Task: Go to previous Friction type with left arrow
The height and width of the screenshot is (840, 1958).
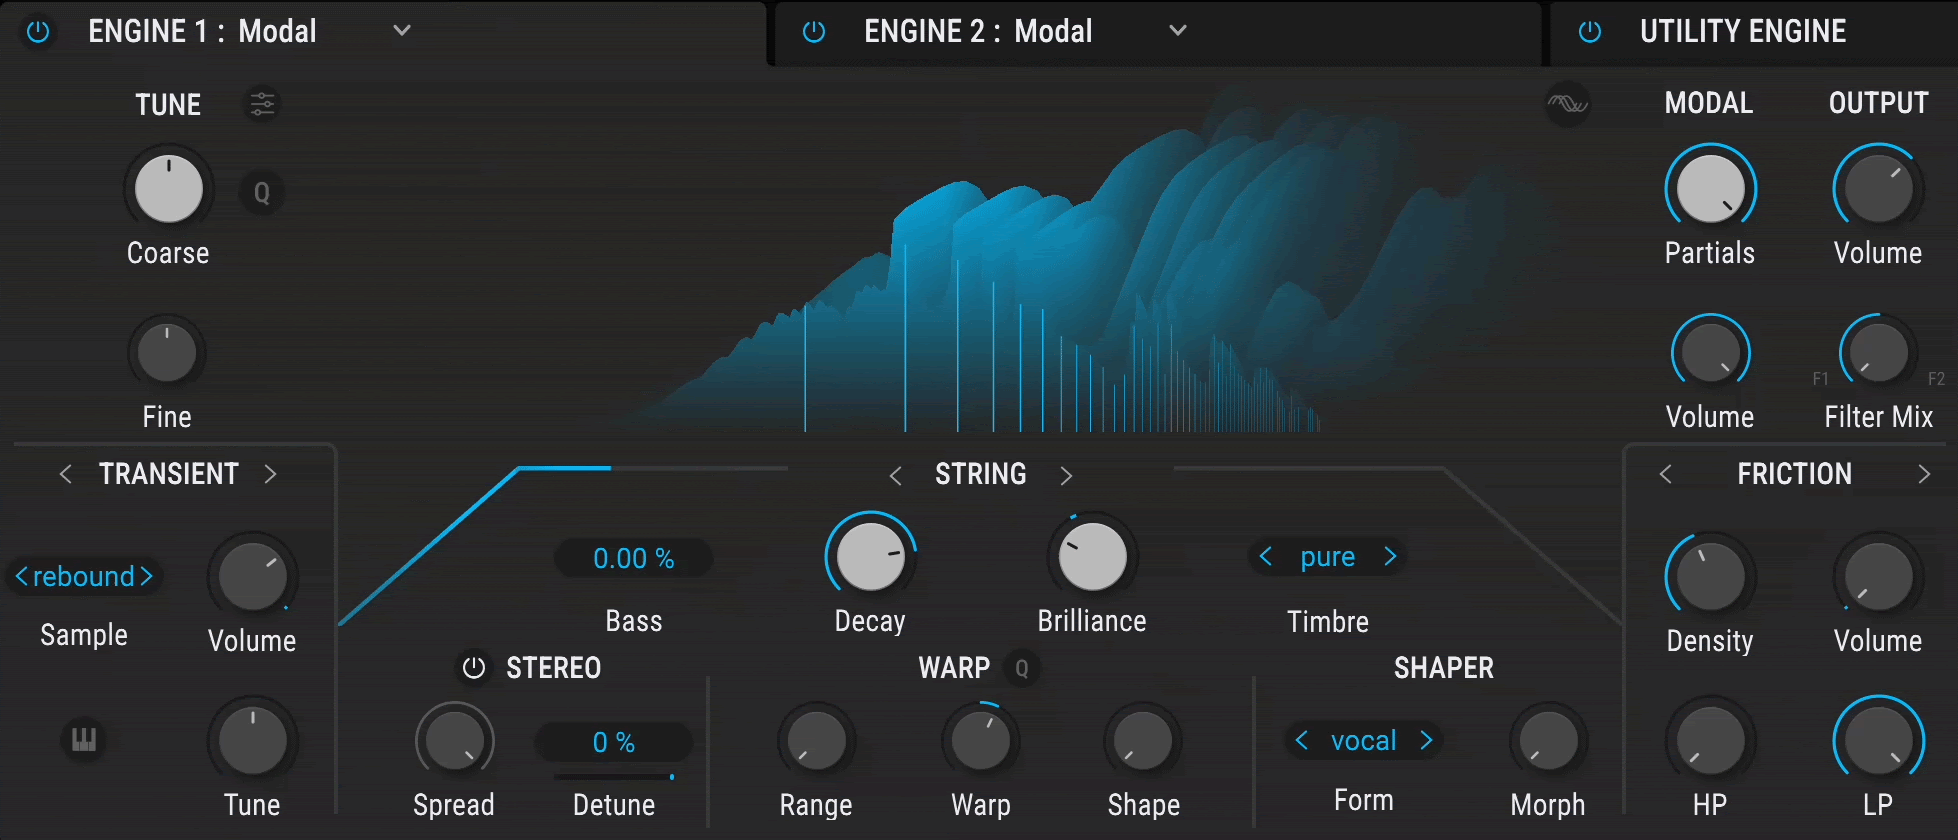Action: [x=1665, y=474]
